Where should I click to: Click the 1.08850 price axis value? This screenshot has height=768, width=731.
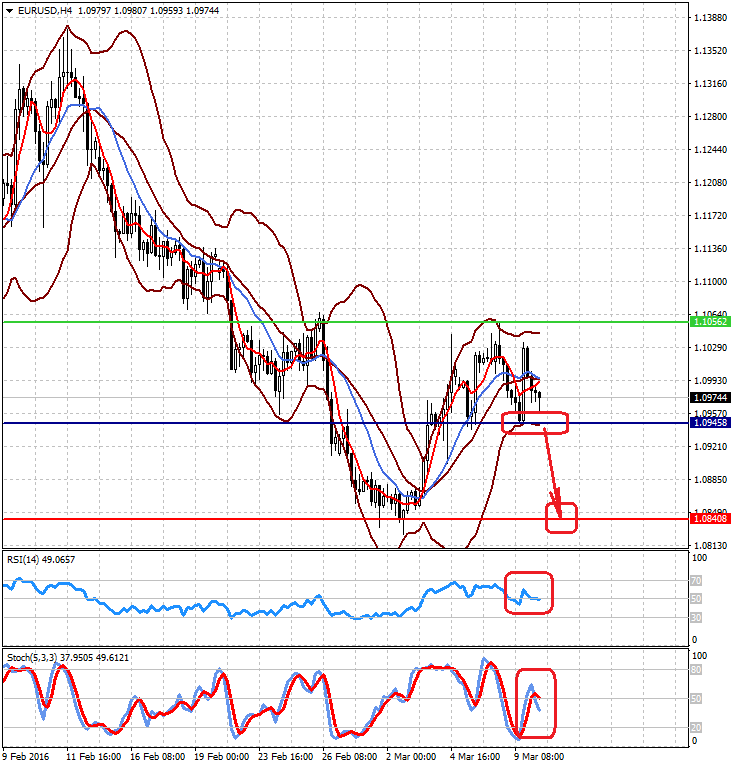[710, 480]
